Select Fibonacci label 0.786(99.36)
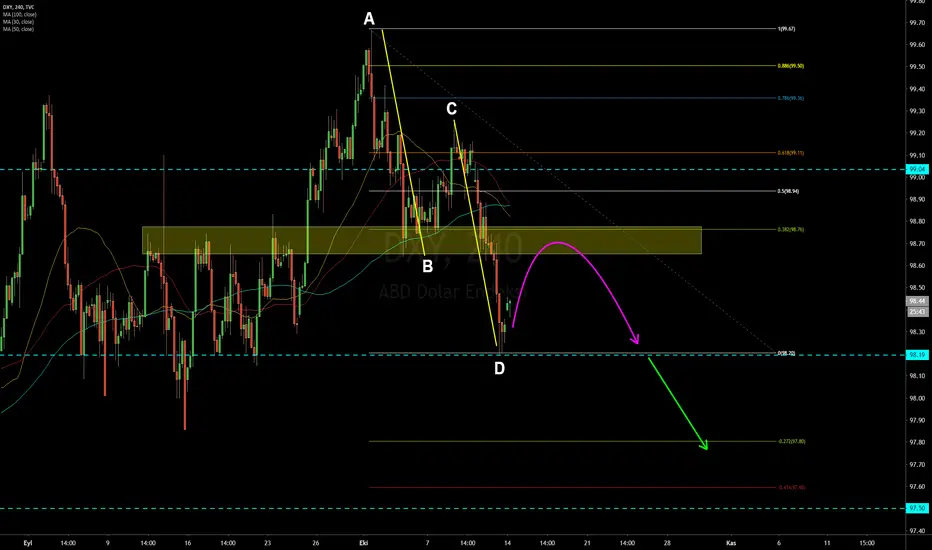This screenshot has width=932, height=550. 791,98
